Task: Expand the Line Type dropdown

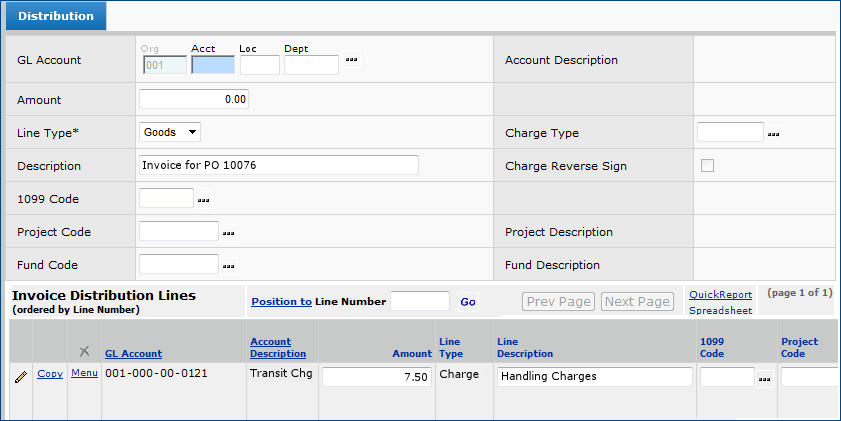Action: (x=169, y=132)
